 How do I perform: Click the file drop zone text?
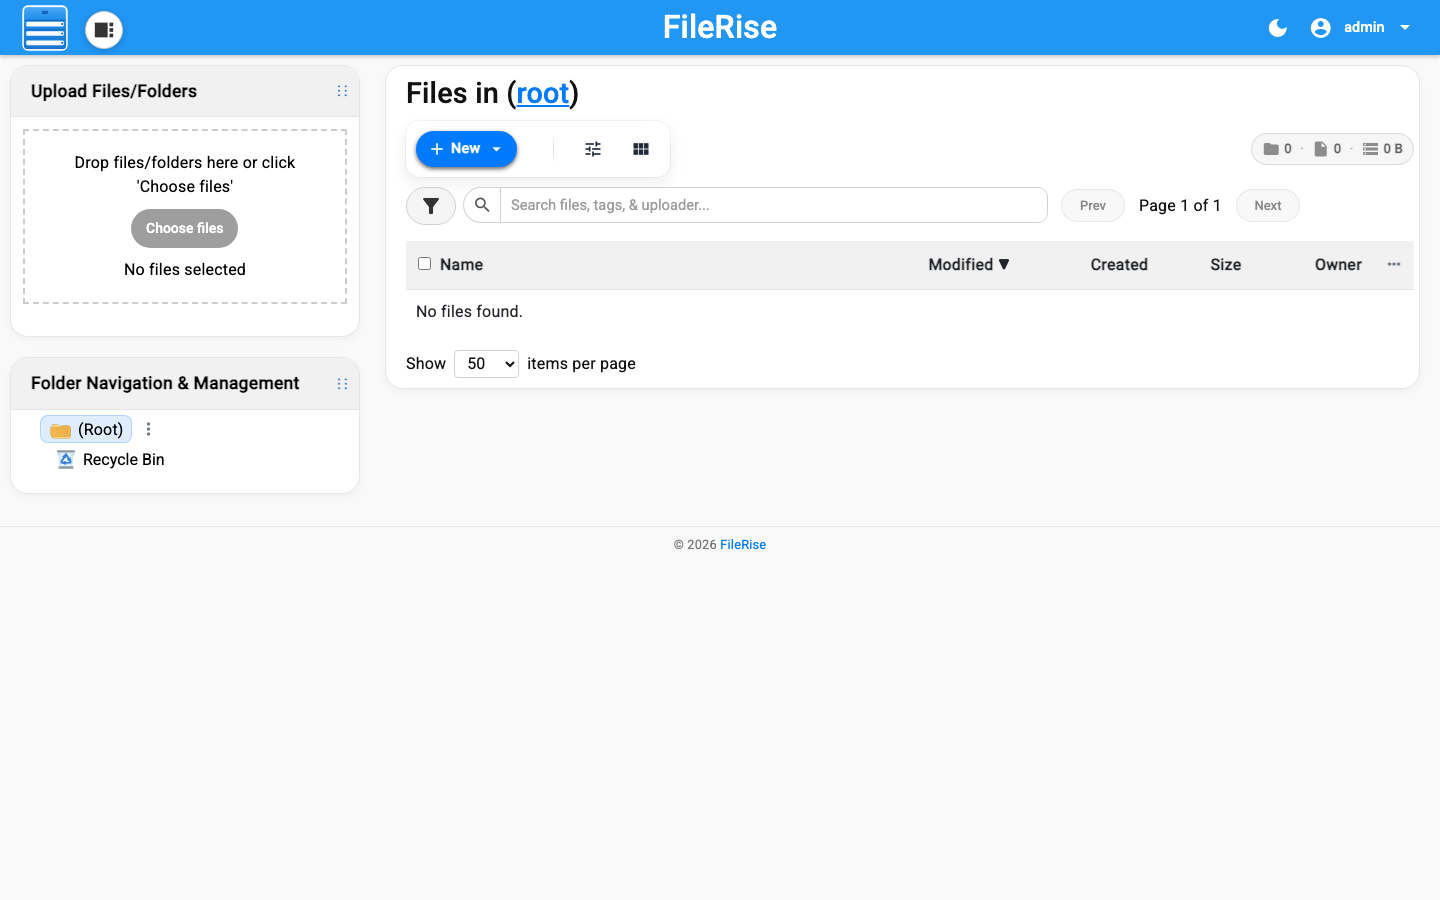click(x=185, y=174)
